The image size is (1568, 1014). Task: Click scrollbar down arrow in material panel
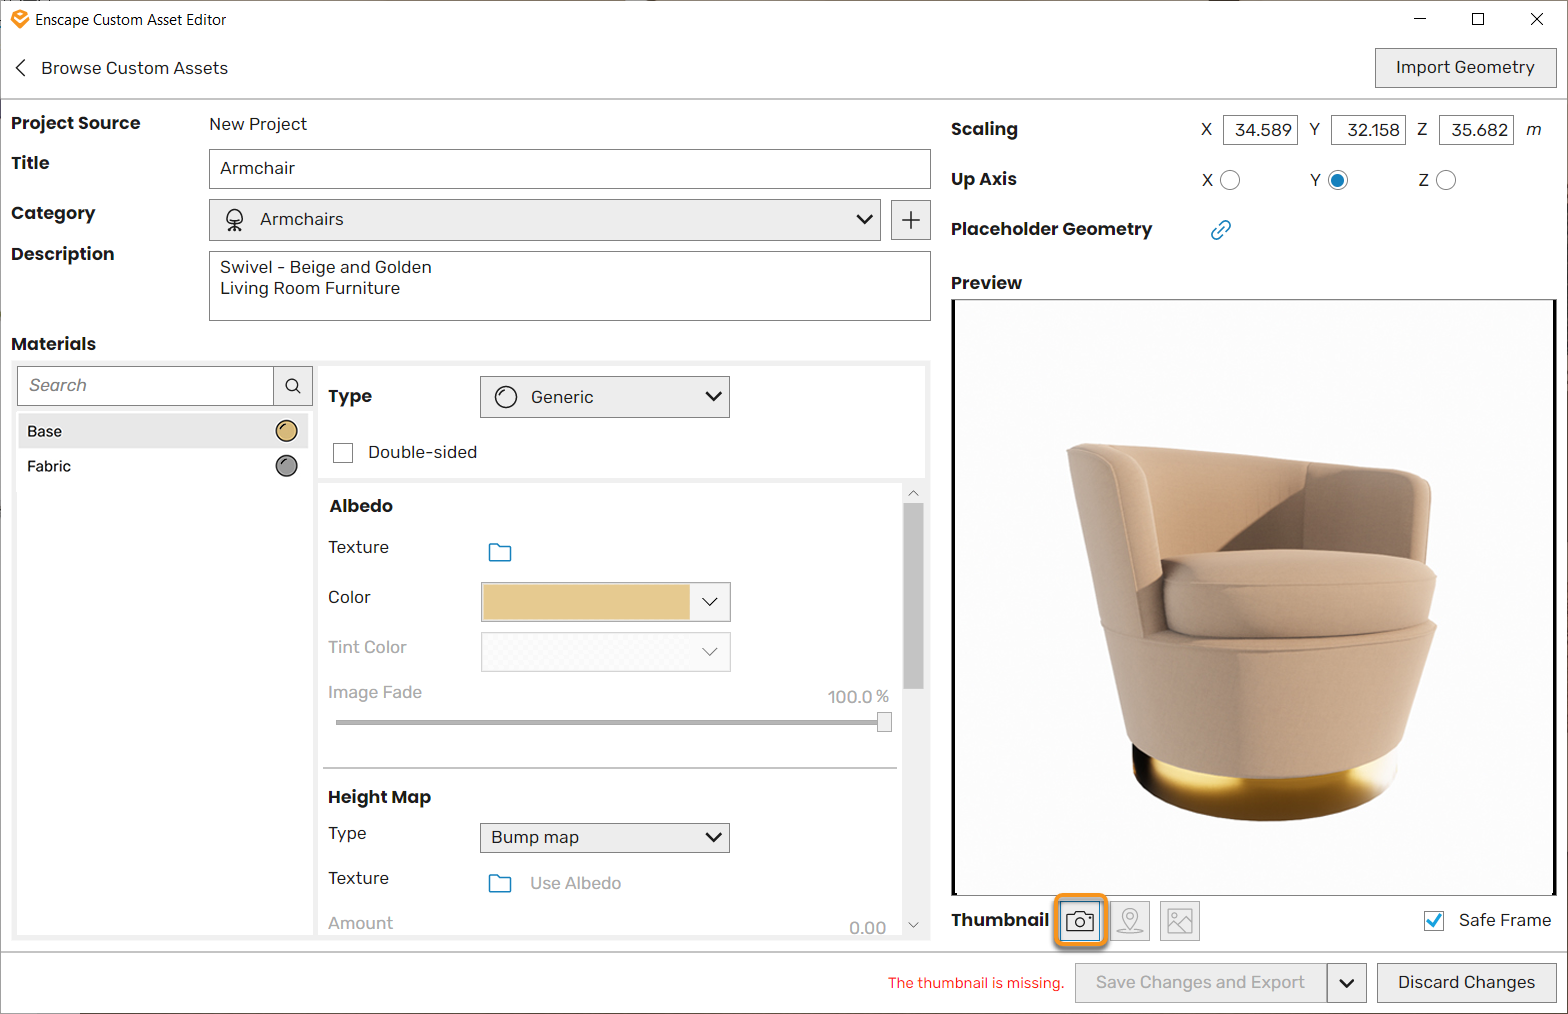click(913, 925)
